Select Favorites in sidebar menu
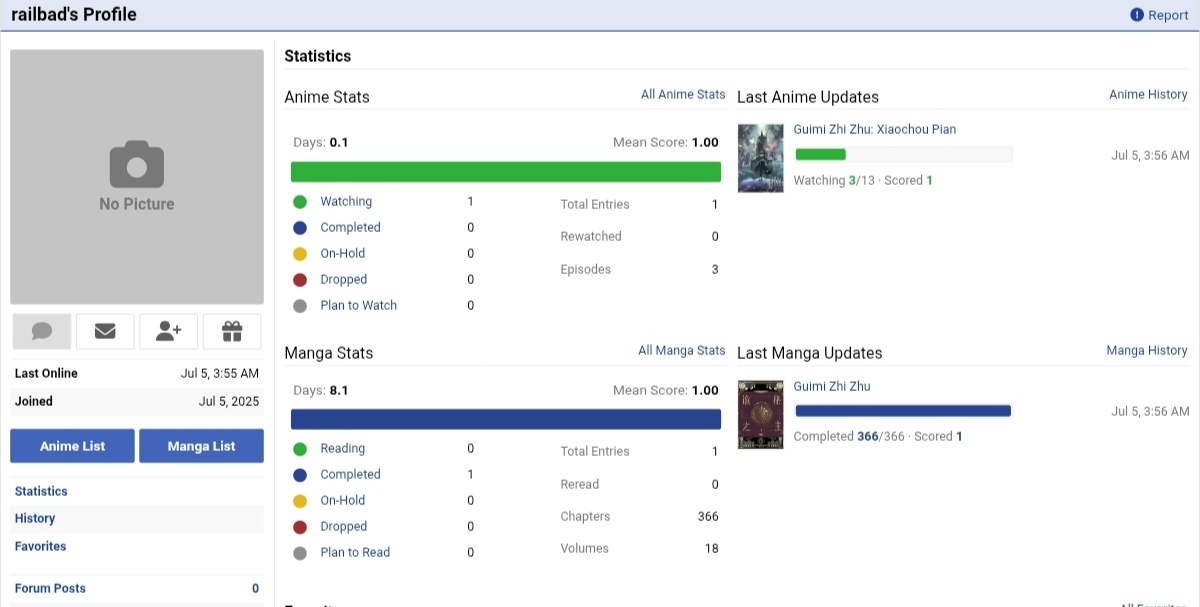 coord(41,546)
